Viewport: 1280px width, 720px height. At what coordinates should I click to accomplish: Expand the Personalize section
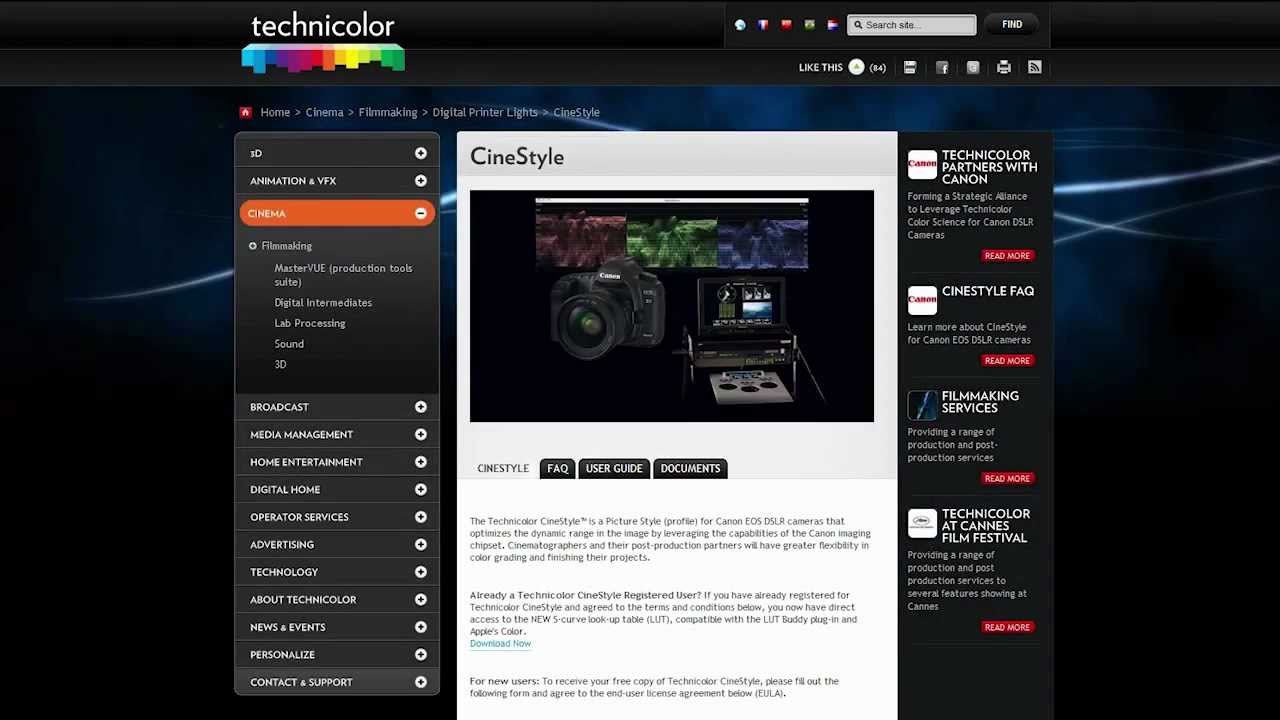tap(421, 654)
